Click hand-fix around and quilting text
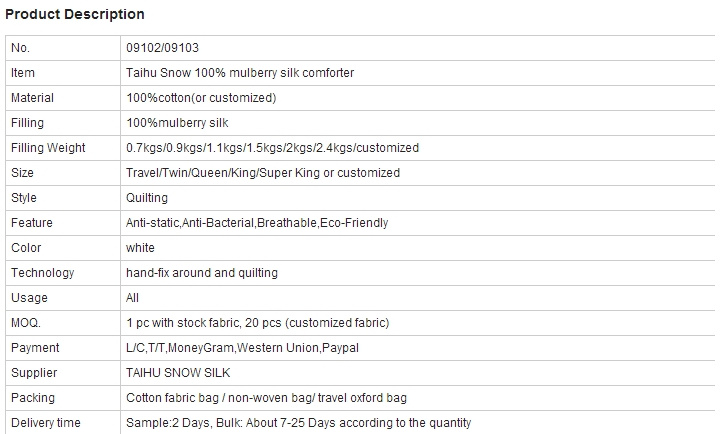This screenshot has height=434, width=728. tap(202, 273)
